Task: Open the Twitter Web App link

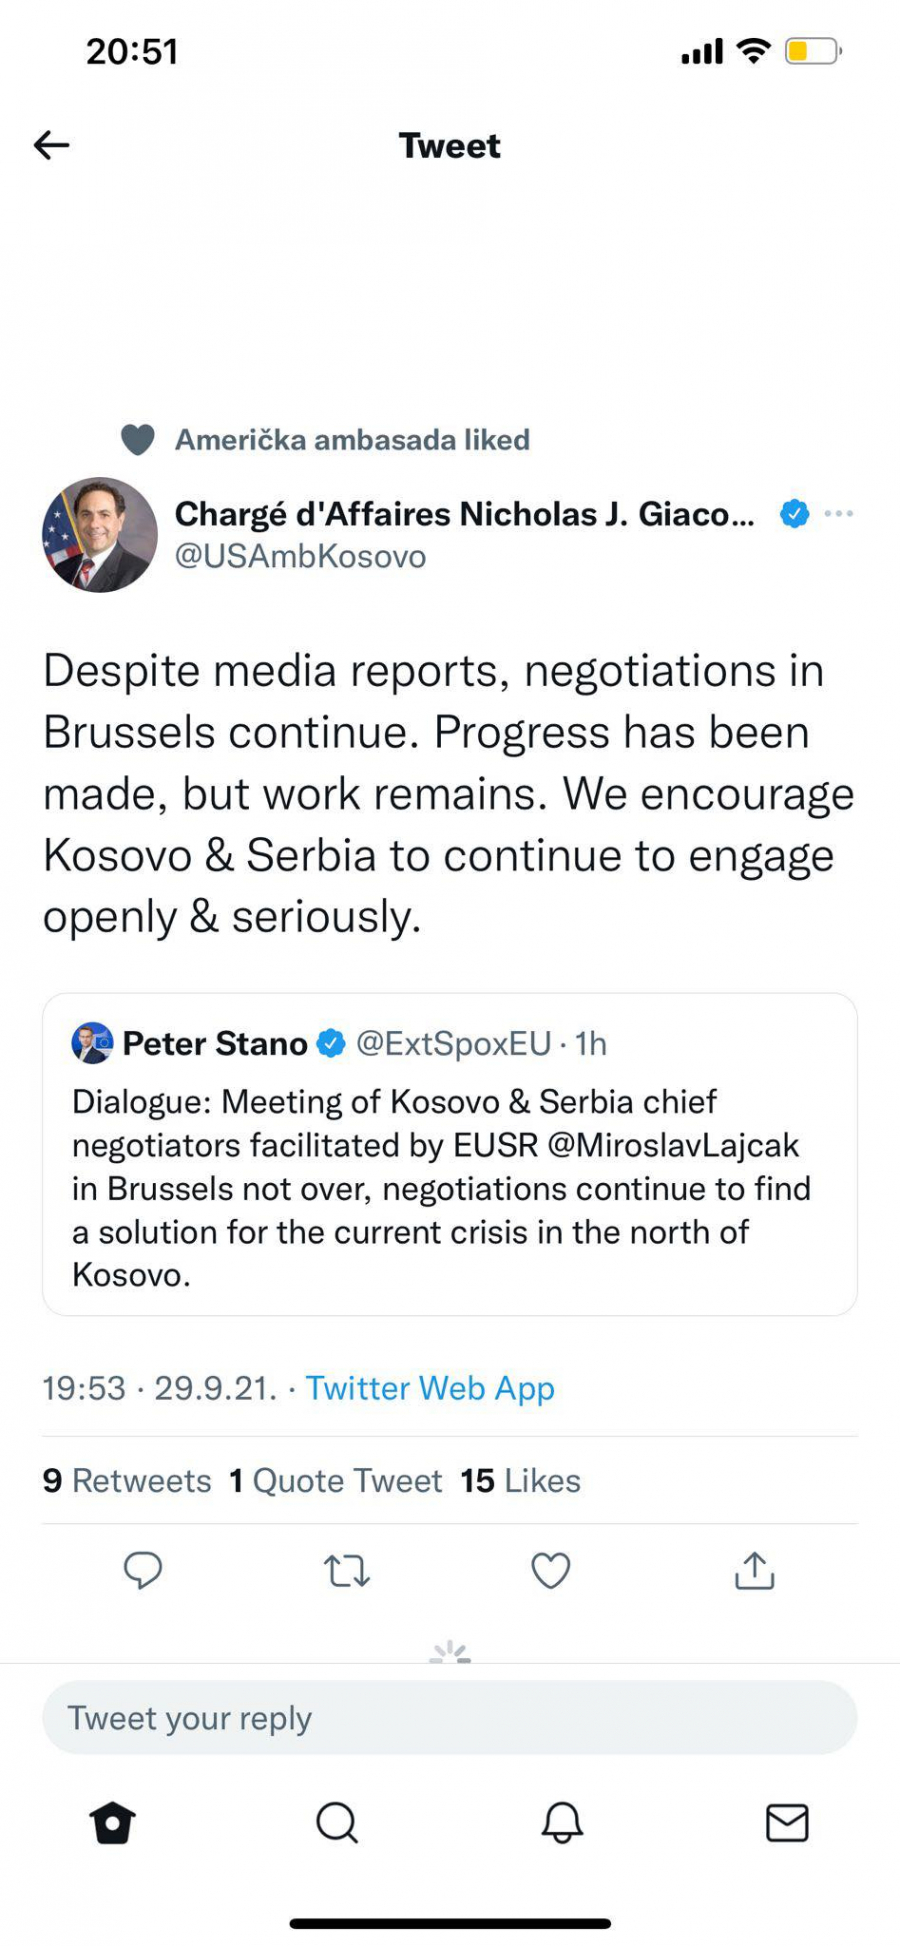Action: pos(430,1388)
